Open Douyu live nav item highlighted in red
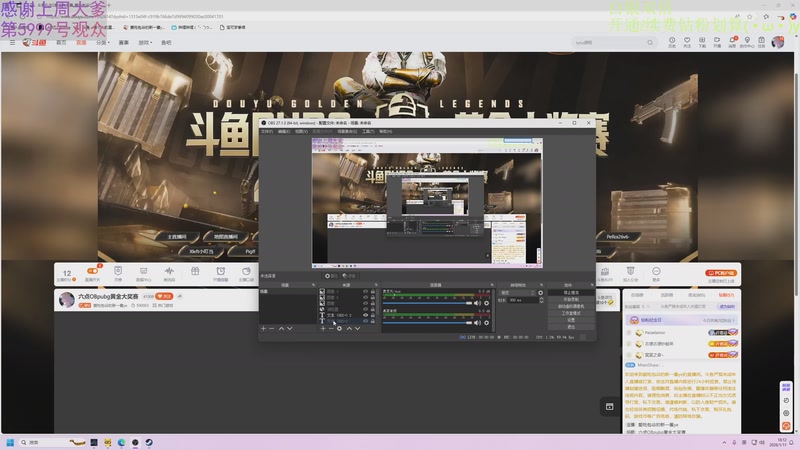The height and width of the screenshot is (450, 800). pos(81,42)
